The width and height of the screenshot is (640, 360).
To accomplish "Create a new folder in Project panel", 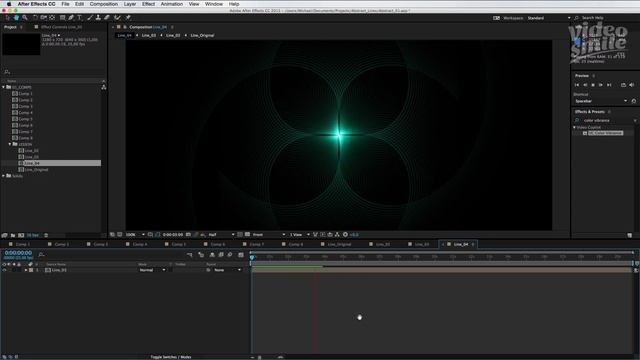I will (x=13, y=235).
